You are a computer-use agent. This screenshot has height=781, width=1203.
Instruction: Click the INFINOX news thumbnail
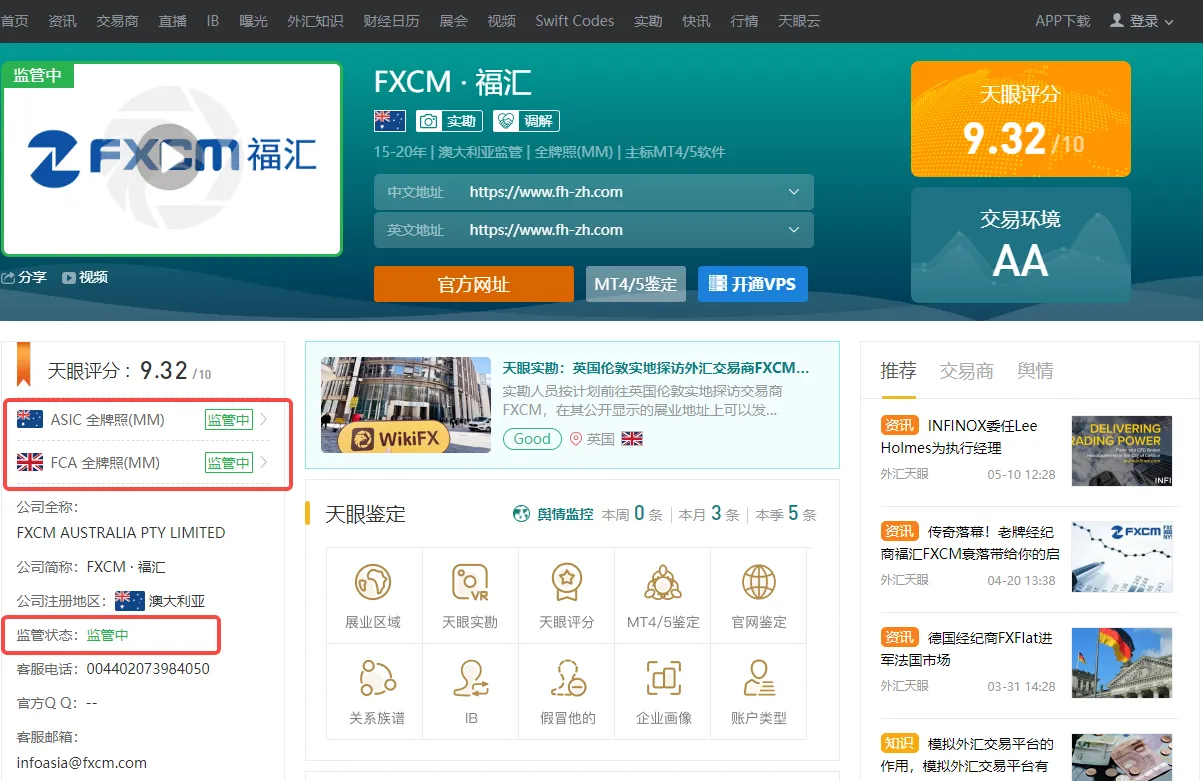click(1121, 451)
